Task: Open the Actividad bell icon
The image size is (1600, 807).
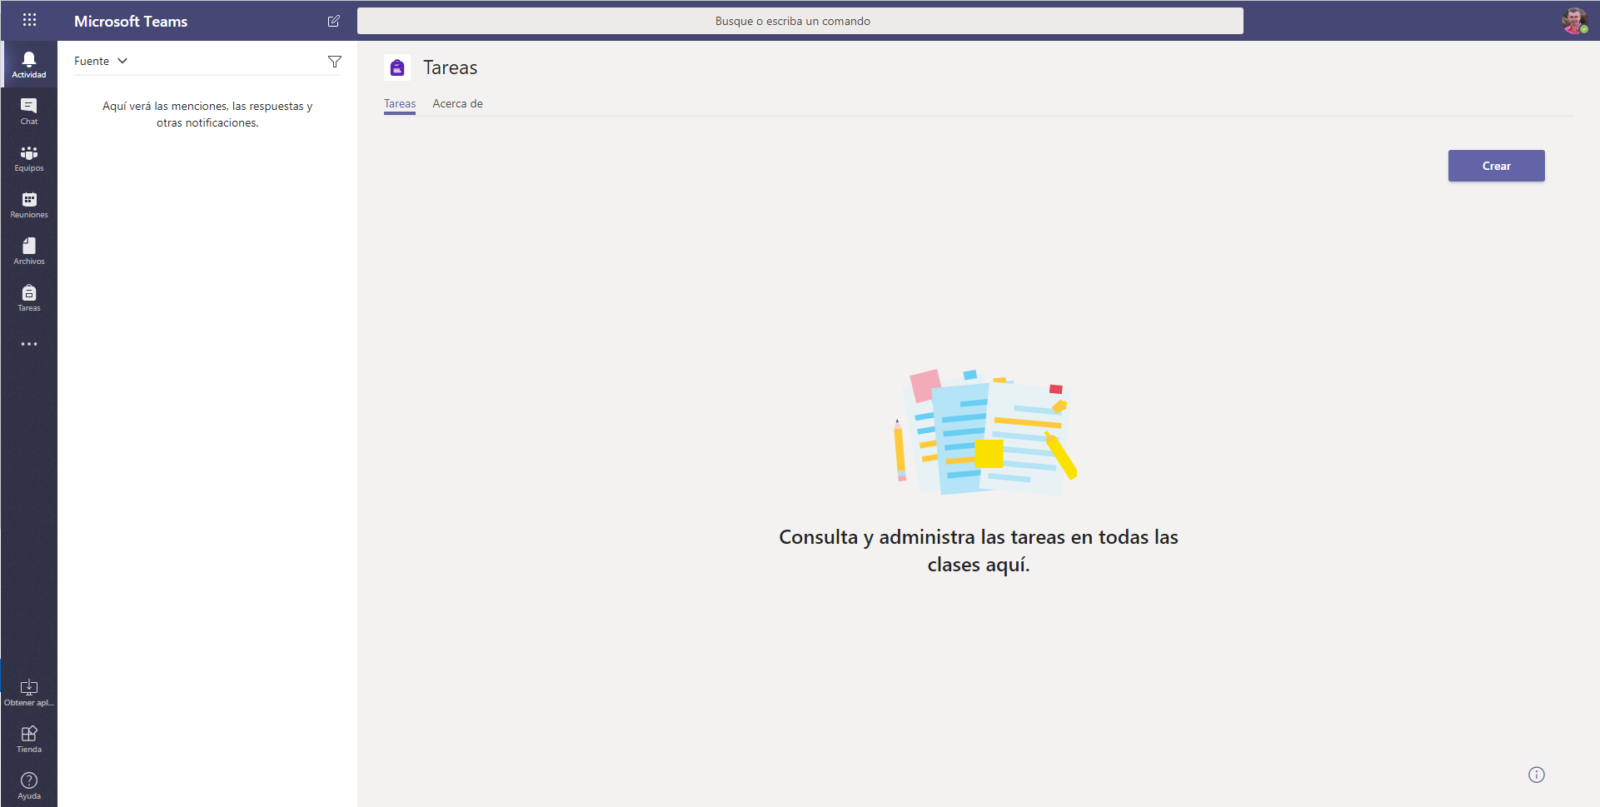Action: (x=29, y=63)
